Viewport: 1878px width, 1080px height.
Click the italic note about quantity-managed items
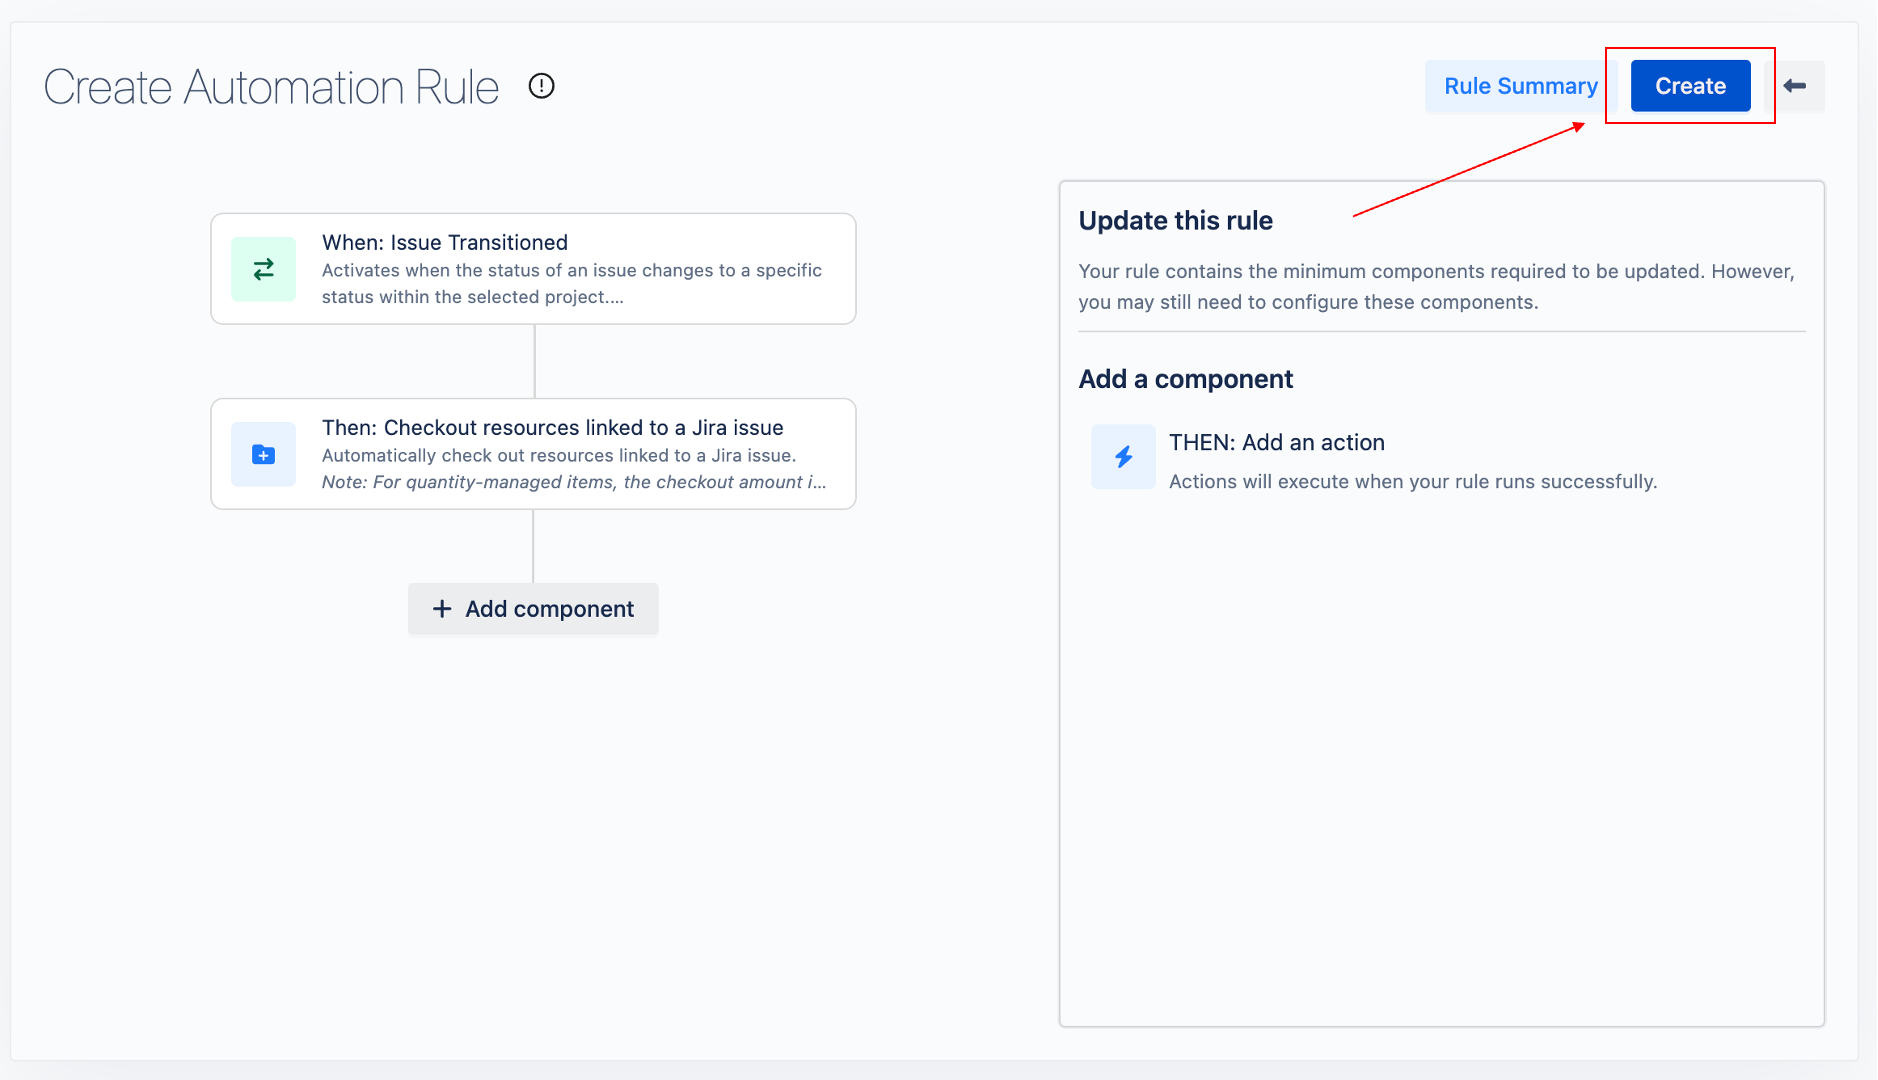(573, 482)
